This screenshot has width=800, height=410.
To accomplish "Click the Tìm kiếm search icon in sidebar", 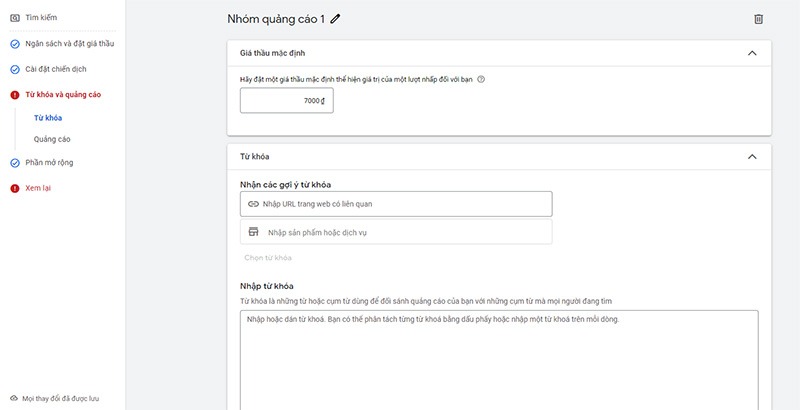I will click(14, 18).
